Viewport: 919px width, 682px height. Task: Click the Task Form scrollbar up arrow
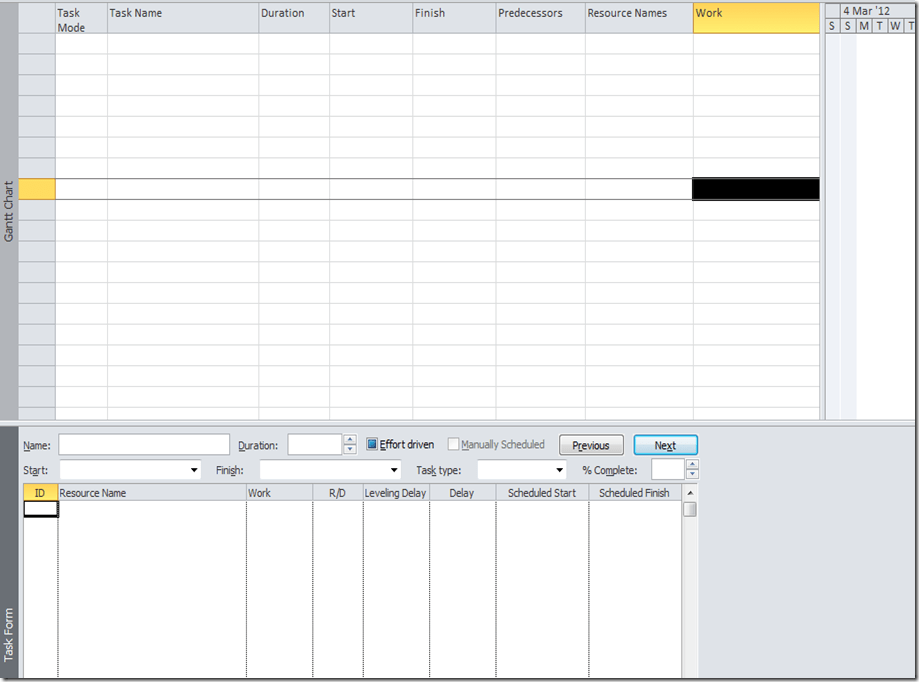pyautogui.click(x=690, y=493)
